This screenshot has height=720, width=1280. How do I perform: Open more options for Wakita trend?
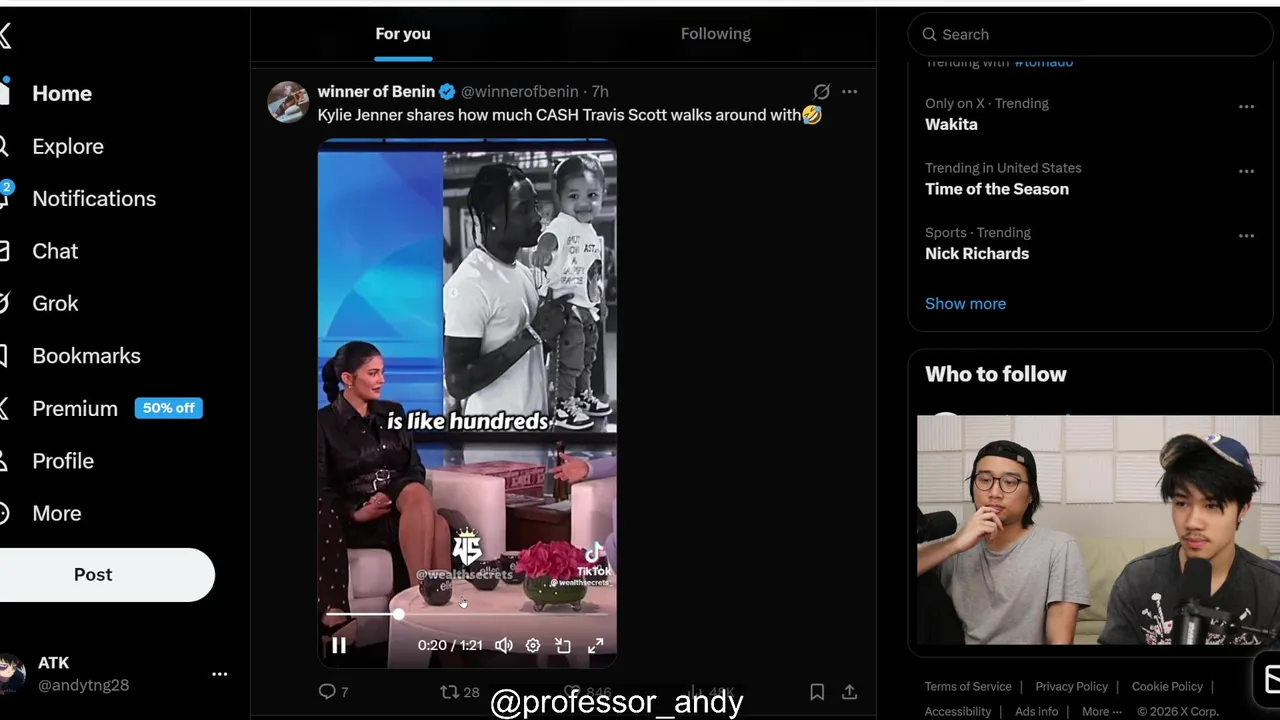1246,107
